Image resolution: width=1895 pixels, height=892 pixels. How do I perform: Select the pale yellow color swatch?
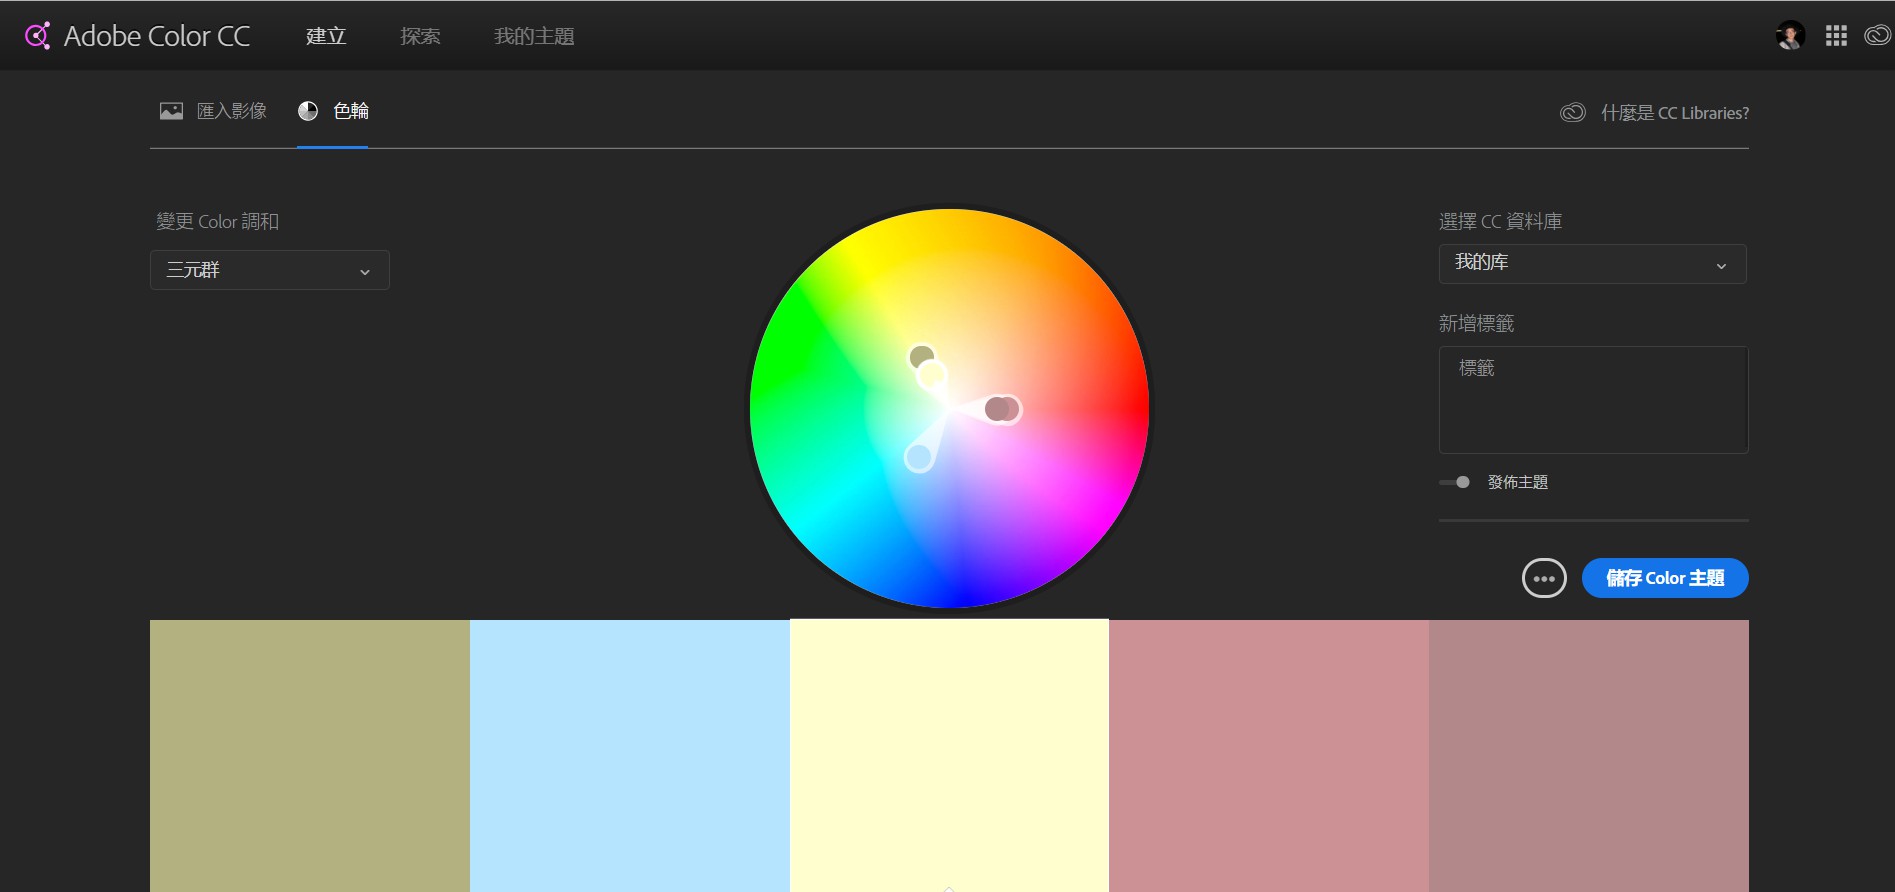click(x=949, y=756)
